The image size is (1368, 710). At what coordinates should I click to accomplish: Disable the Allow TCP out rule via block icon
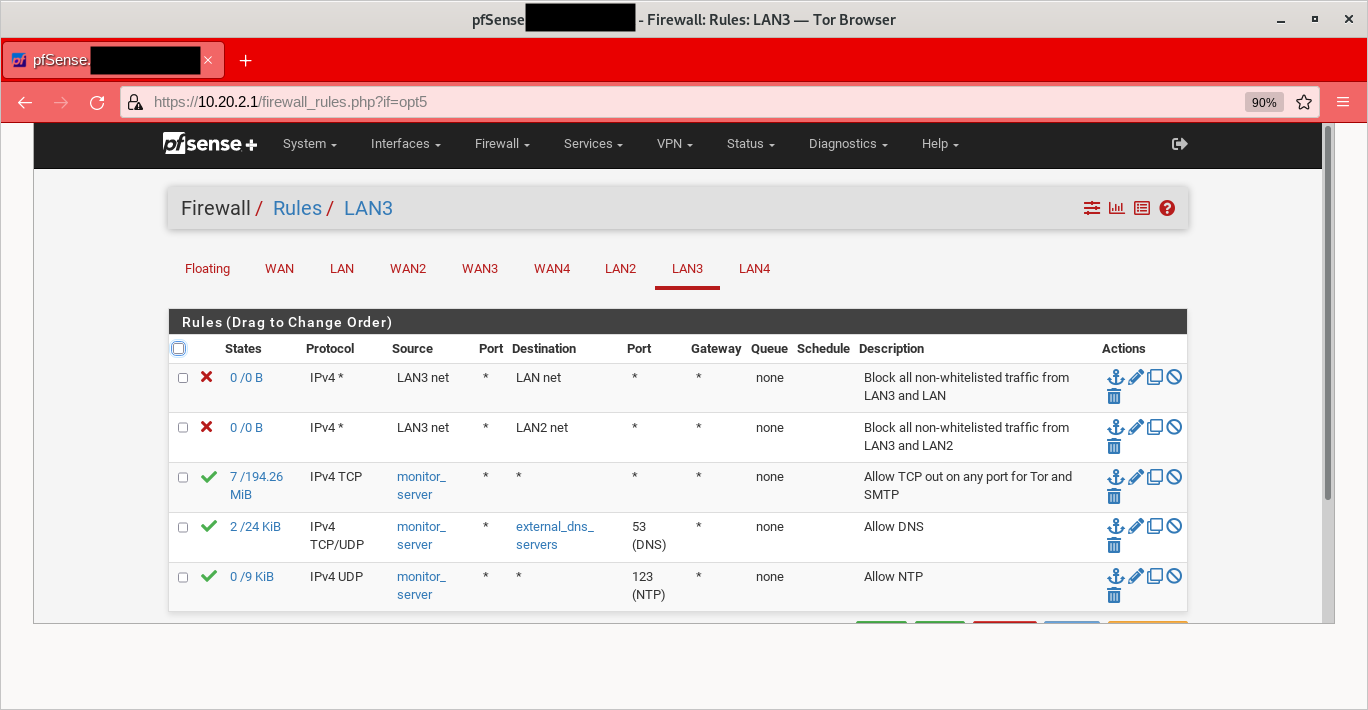coord(1174,476)
